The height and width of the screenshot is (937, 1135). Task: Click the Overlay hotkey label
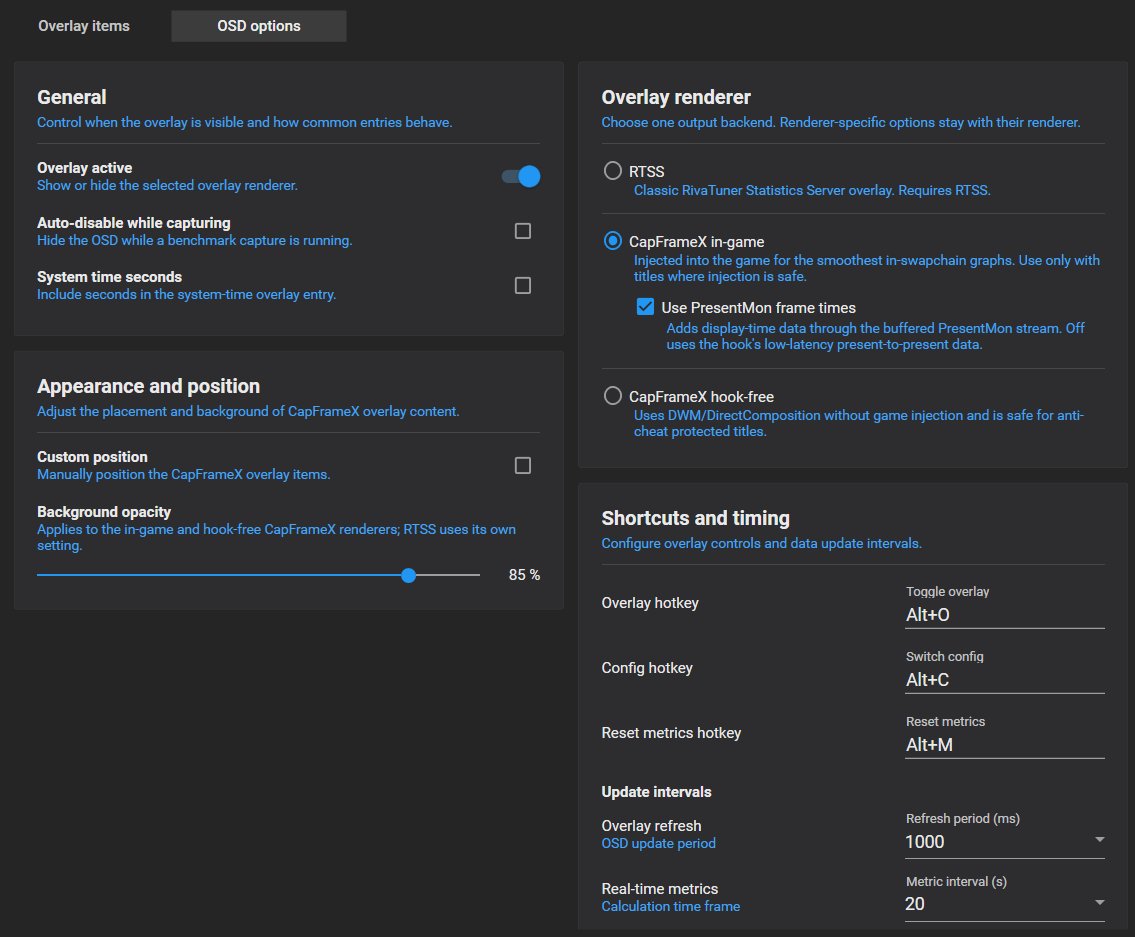click(650, 603)
